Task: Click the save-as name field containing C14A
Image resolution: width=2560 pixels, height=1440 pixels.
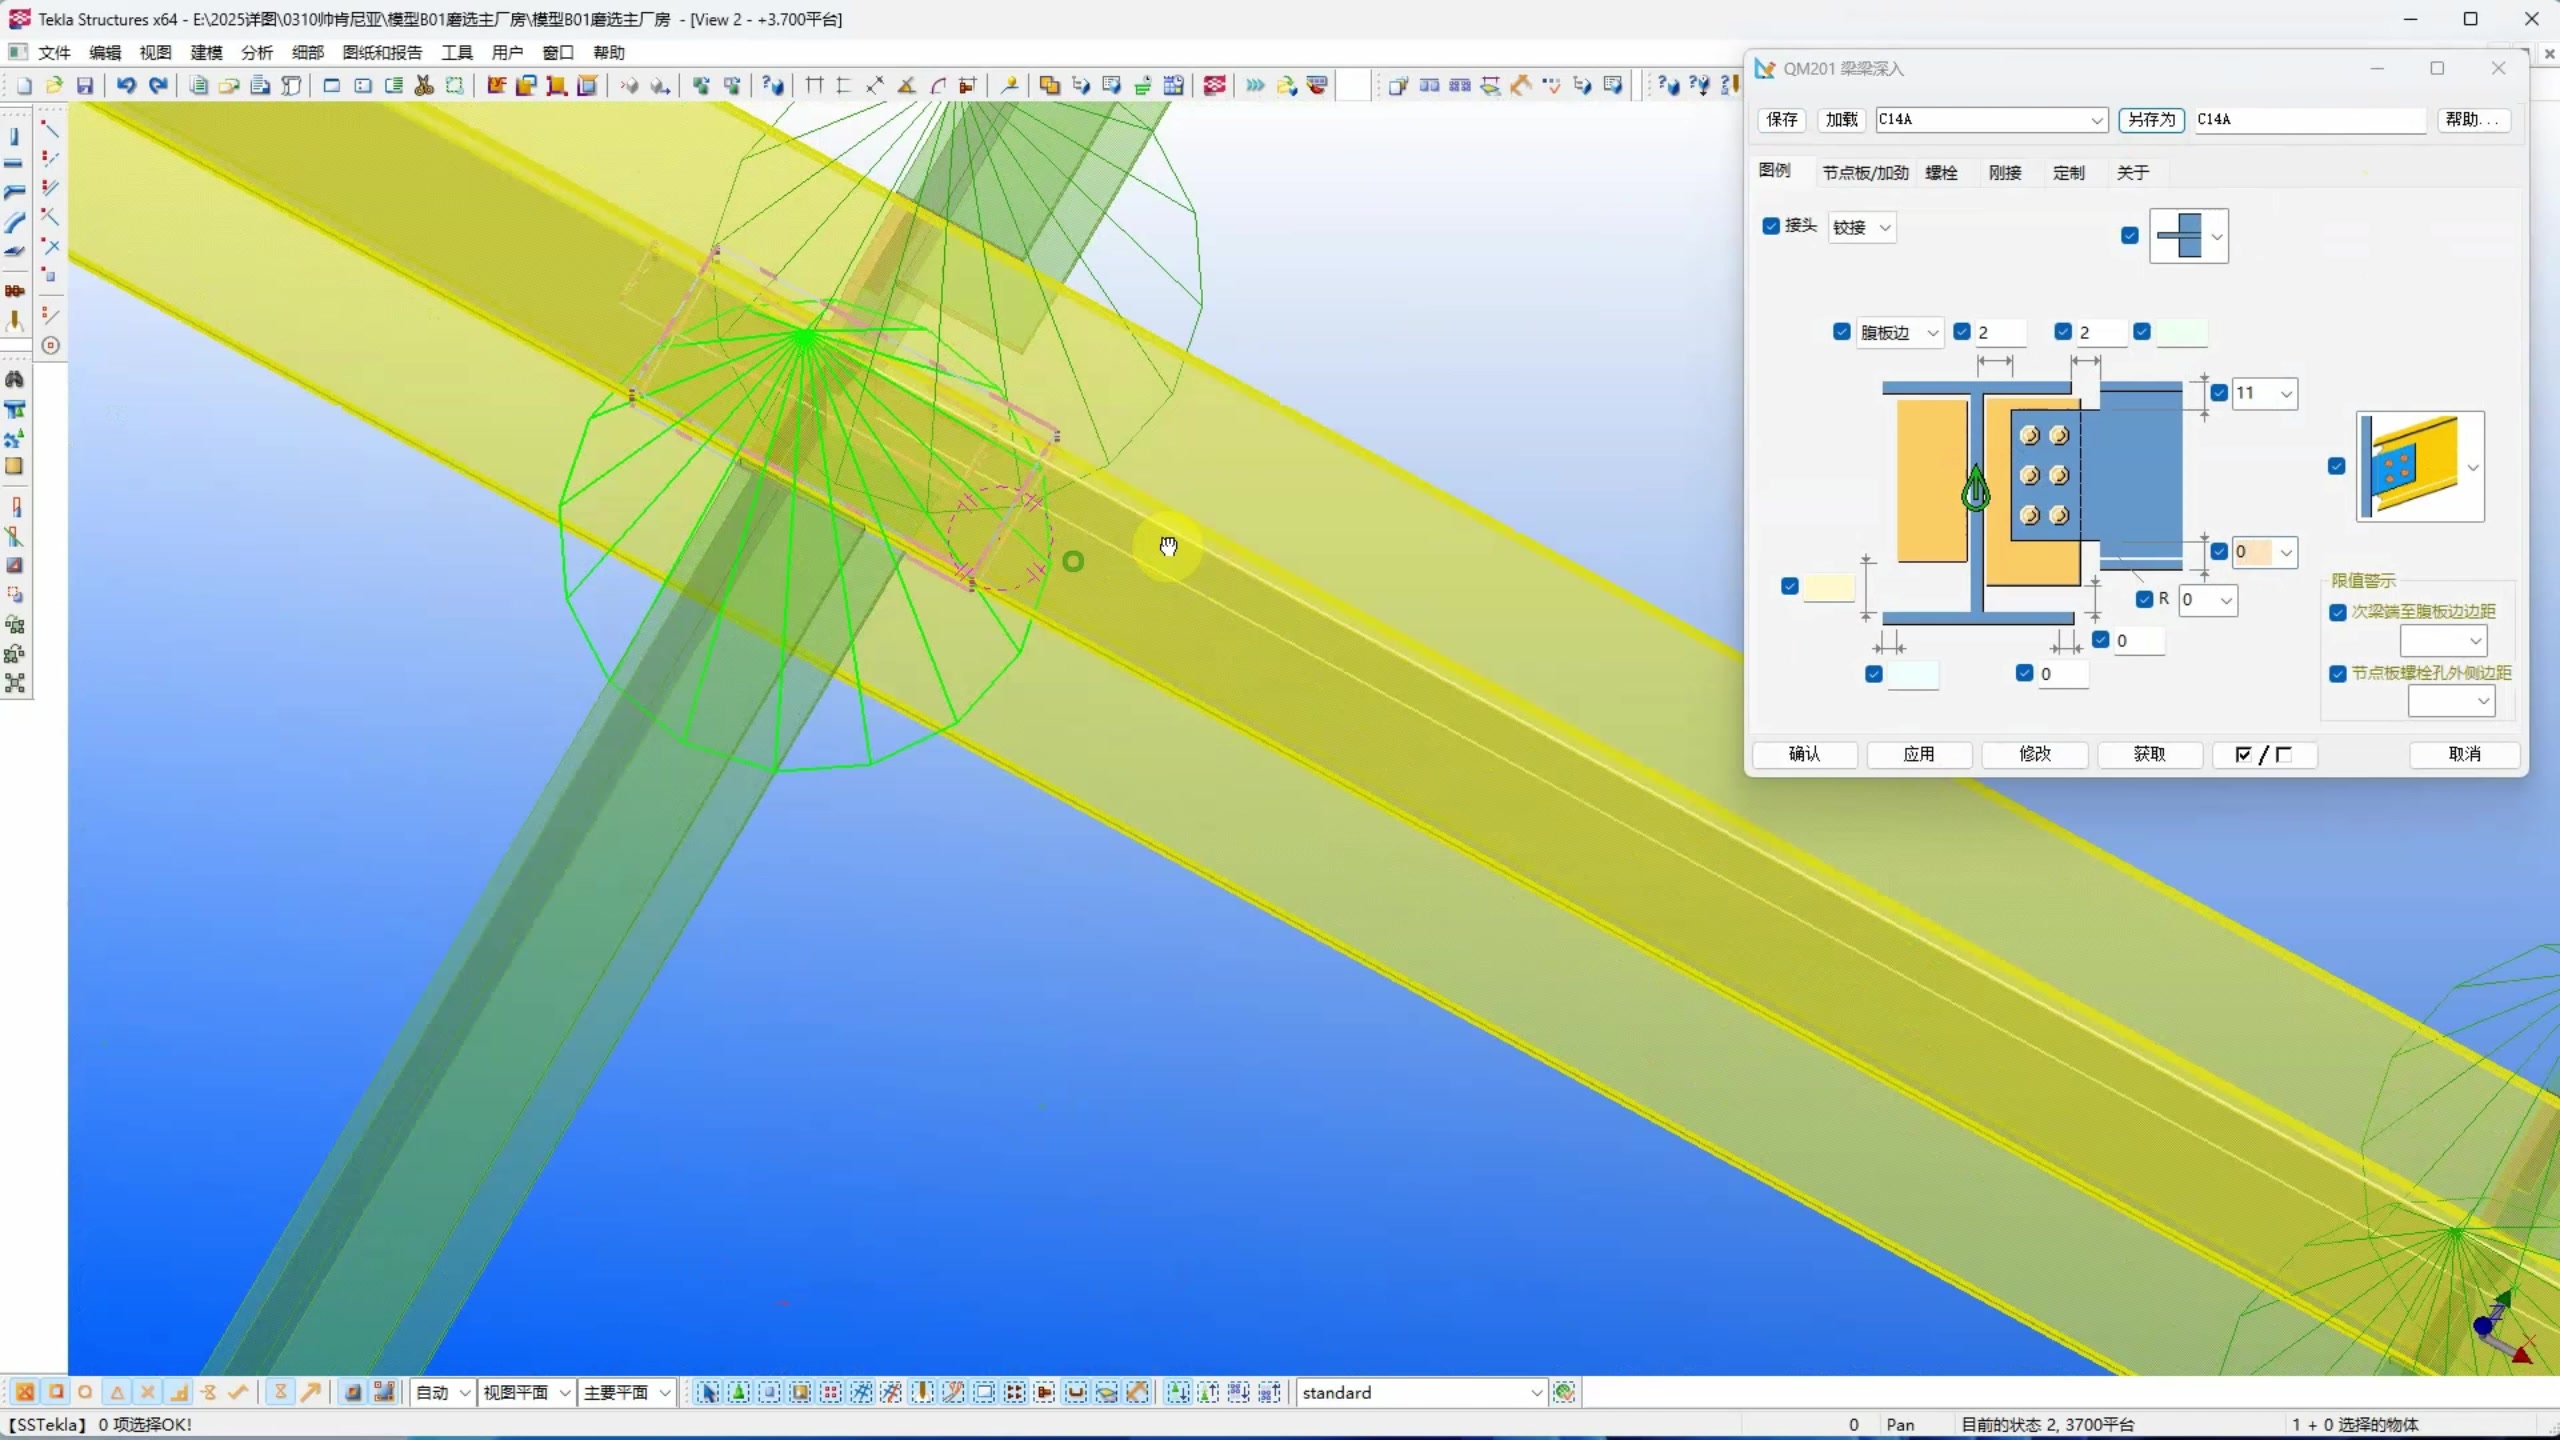Action: point(2308,120)
